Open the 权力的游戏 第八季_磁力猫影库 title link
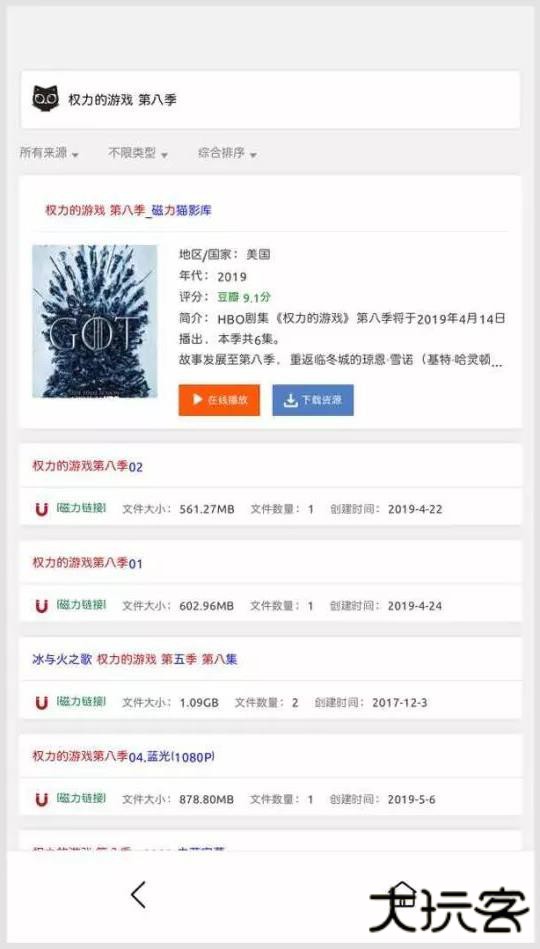This screenshot has width=540, height=949. (128, 211)
